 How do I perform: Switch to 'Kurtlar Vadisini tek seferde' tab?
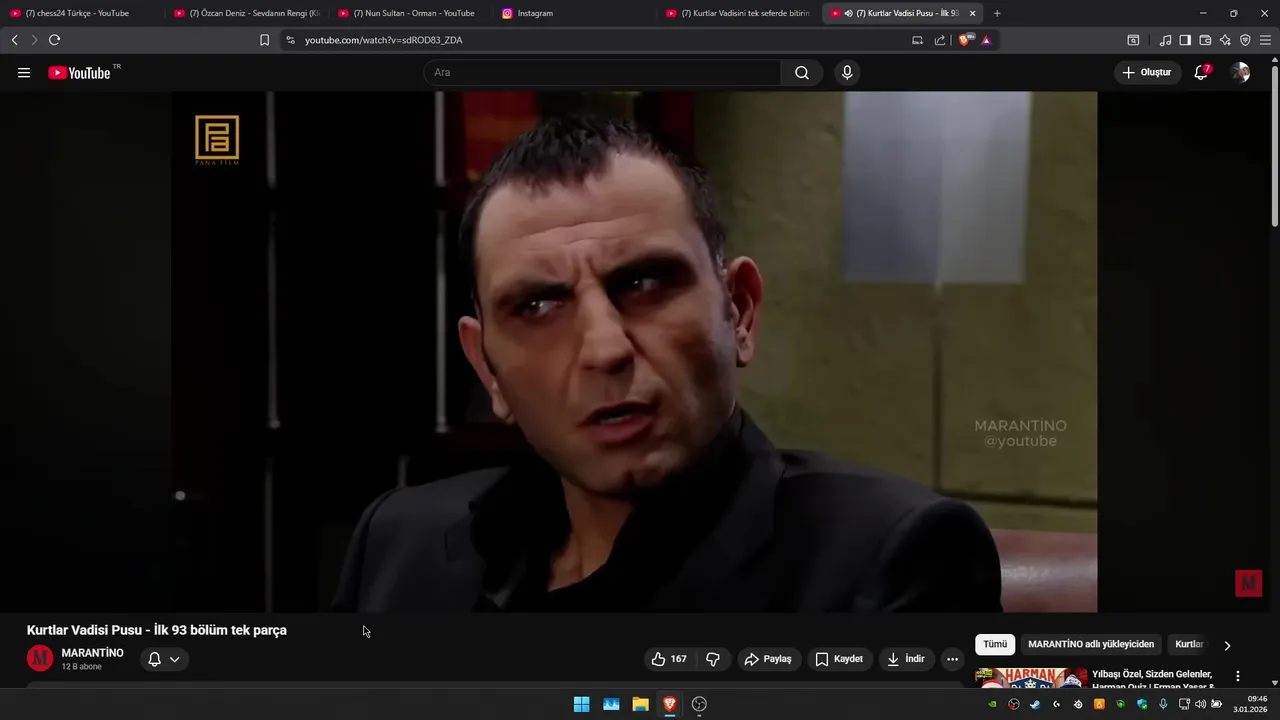pyautogui.click(x=738, y=13)
